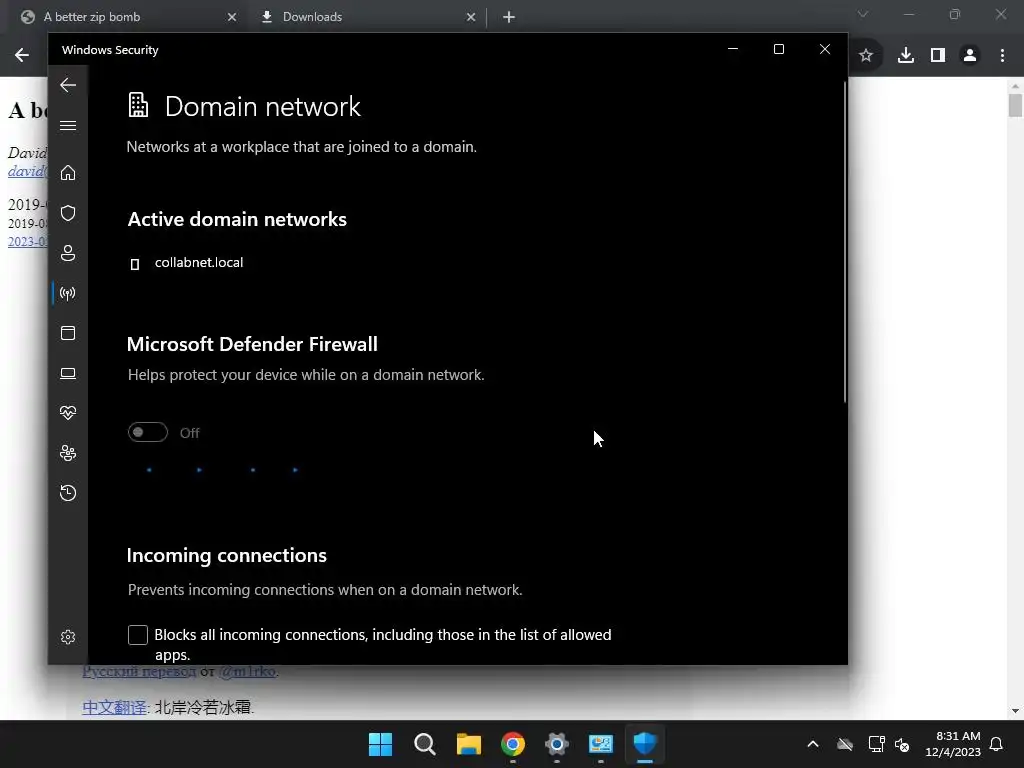Image resolution: width=1024 pixels, height=768 pixels.
Task: Open Device performance & health heart icon
Action: (x=68, y=413)
